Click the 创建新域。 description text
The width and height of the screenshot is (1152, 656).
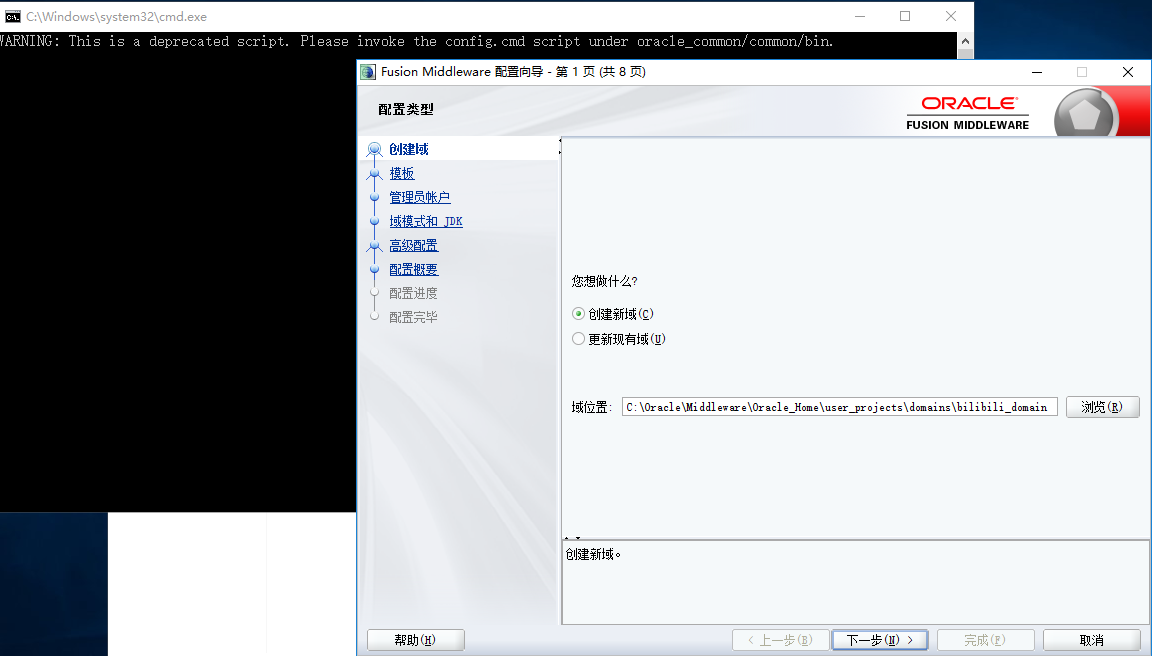click(x=594, y=555)
